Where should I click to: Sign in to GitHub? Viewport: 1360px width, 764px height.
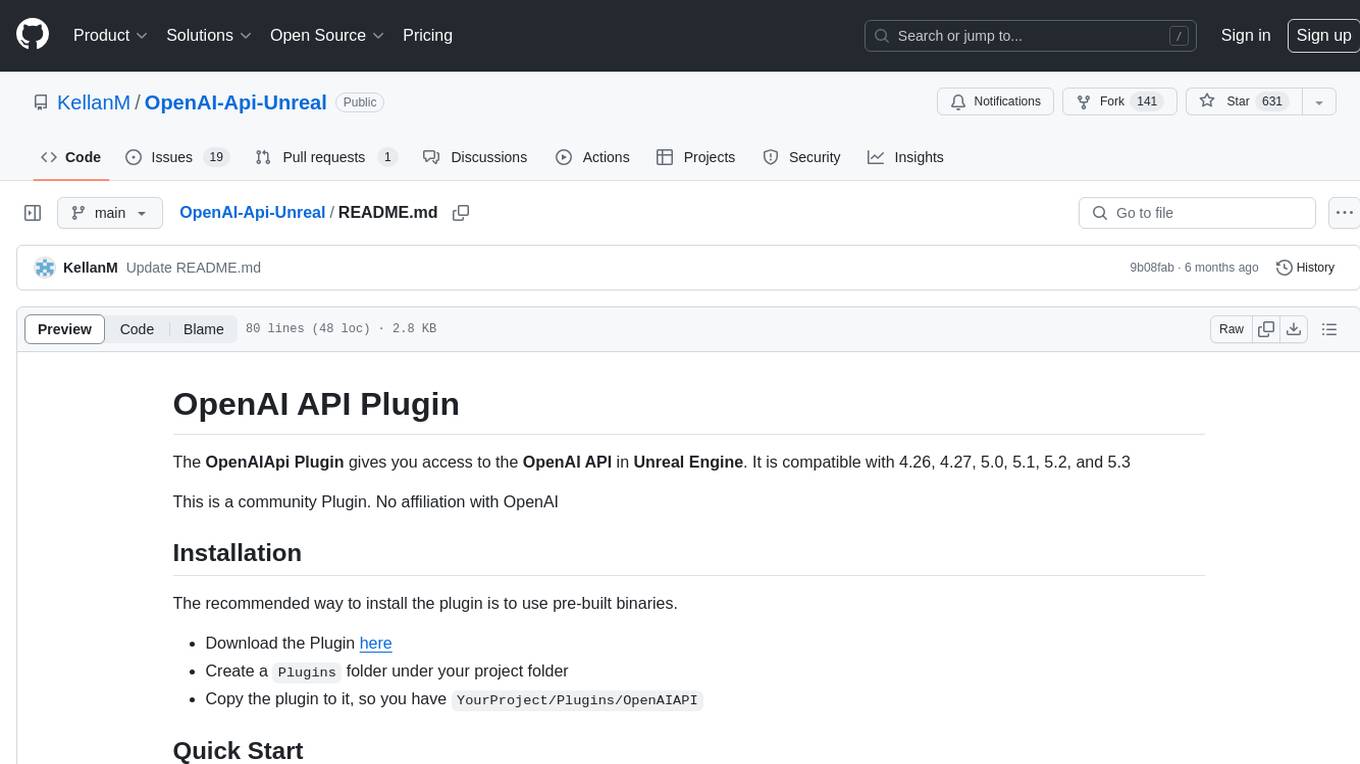click(x=1245, y=35)
